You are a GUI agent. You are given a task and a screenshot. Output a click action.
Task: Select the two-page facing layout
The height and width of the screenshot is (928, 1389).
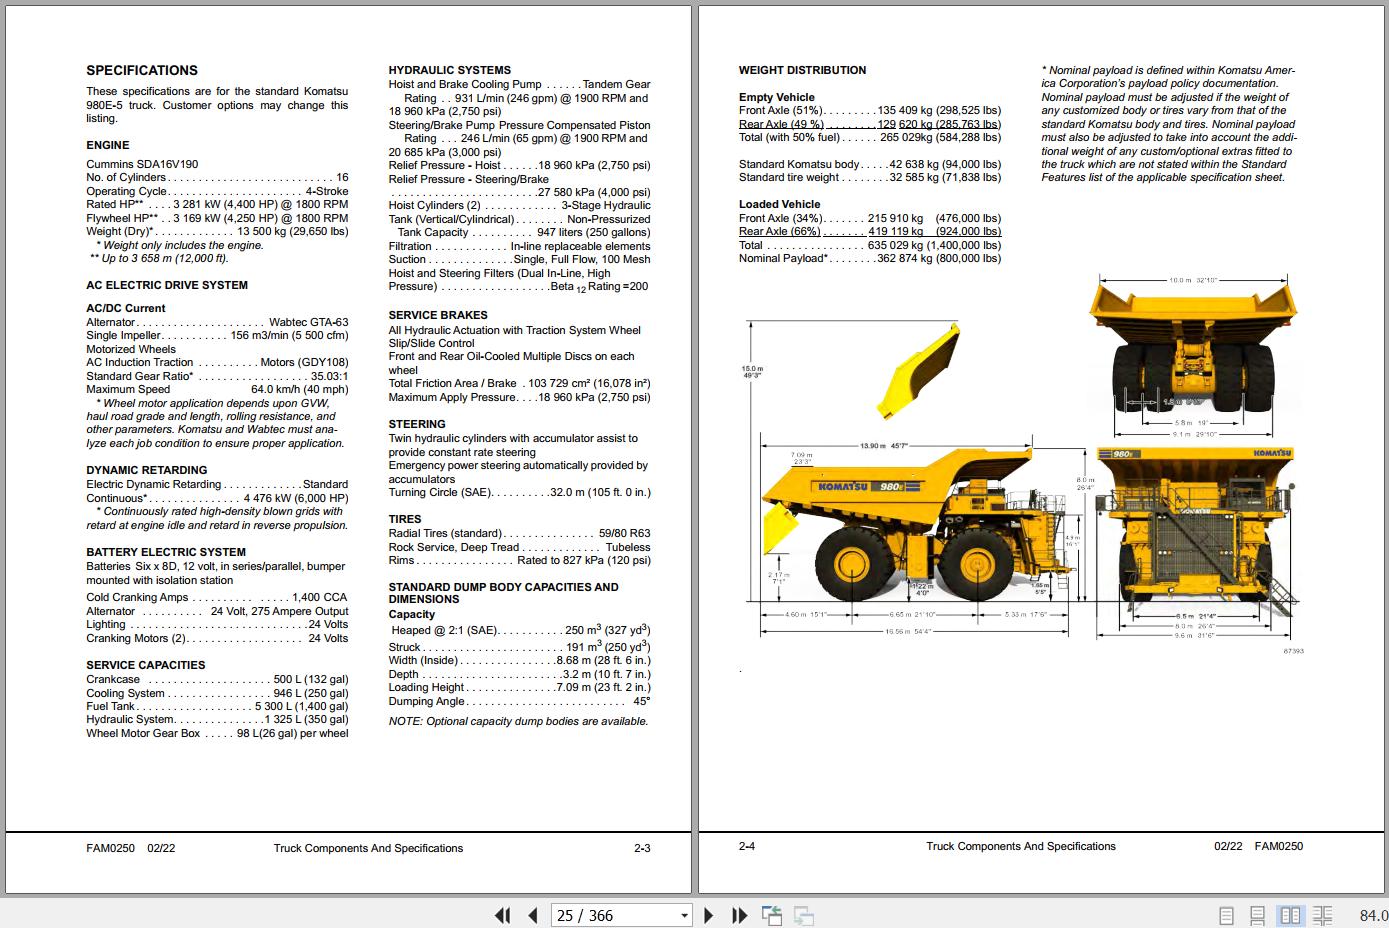pyautogui.click(x=1290, y=915)
